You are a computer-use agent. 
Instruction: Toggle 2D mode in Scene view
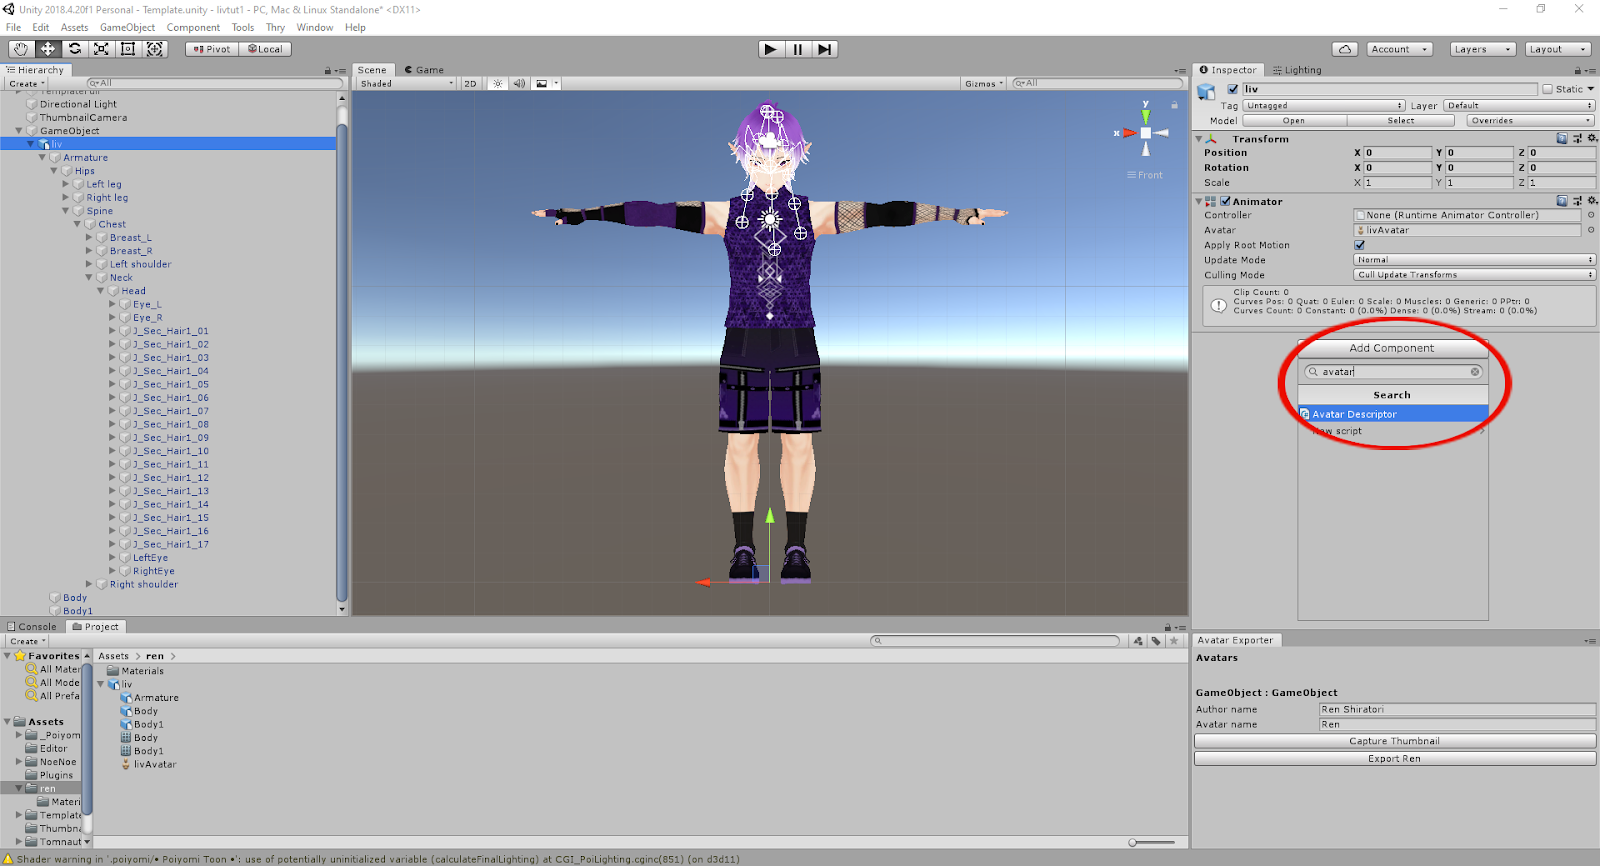click(470, 84)
